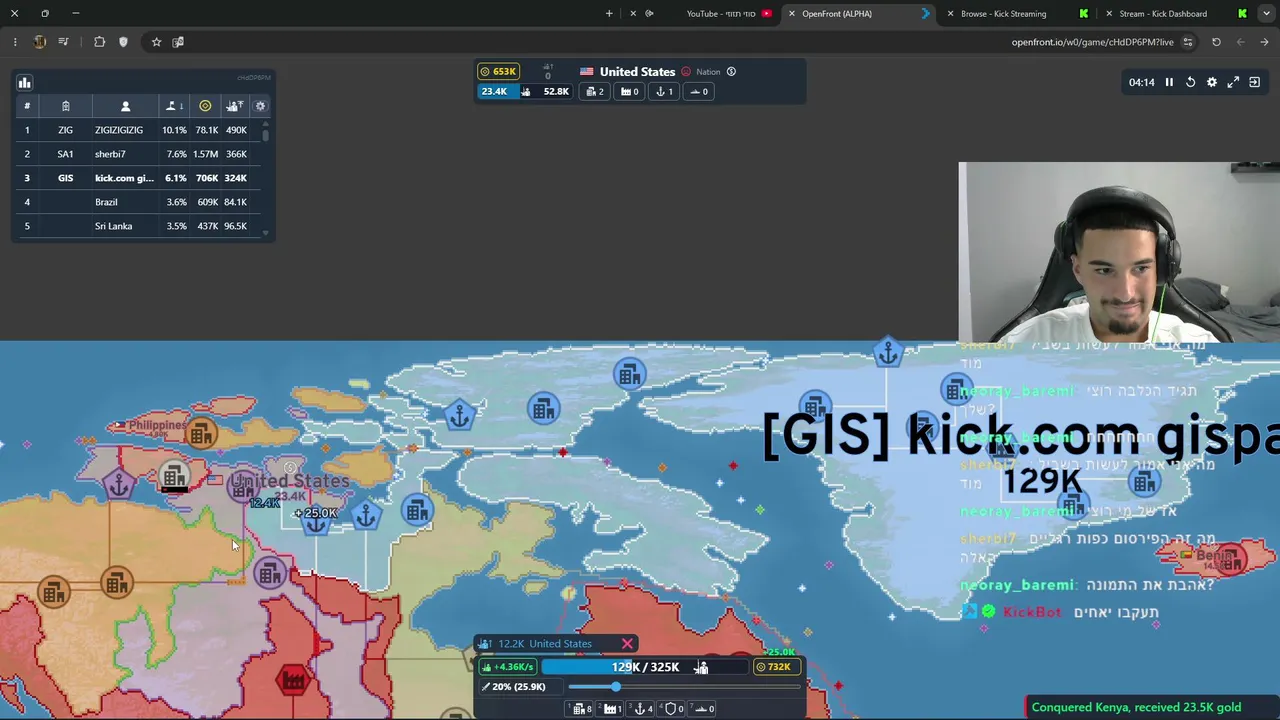Select Brazil row in leaderboard

click(138, 202)
